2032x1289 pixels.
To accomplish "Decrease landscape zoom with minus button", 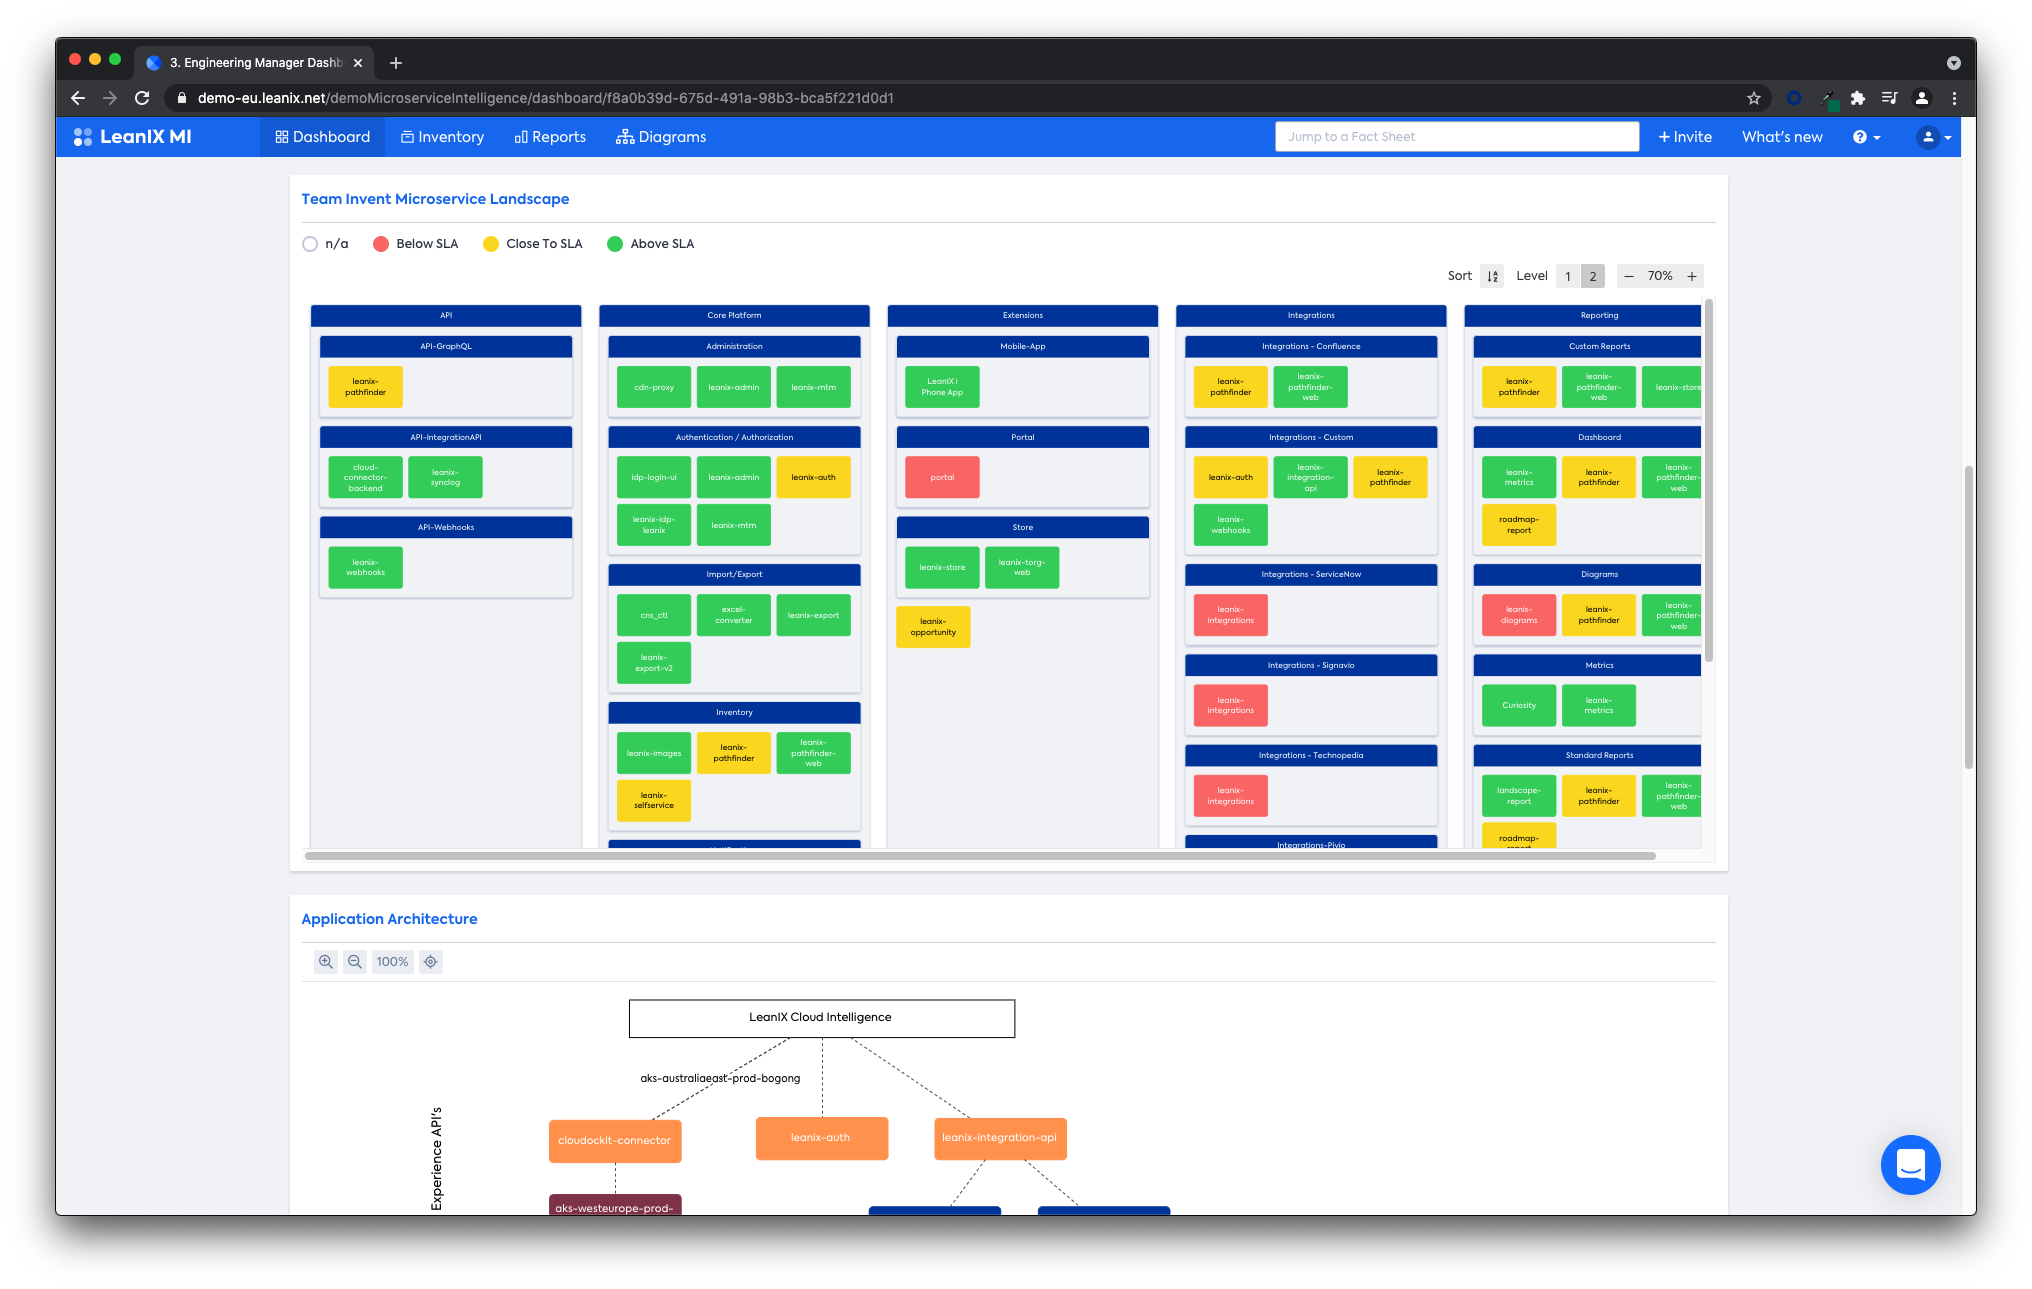I will point(1629,276).
